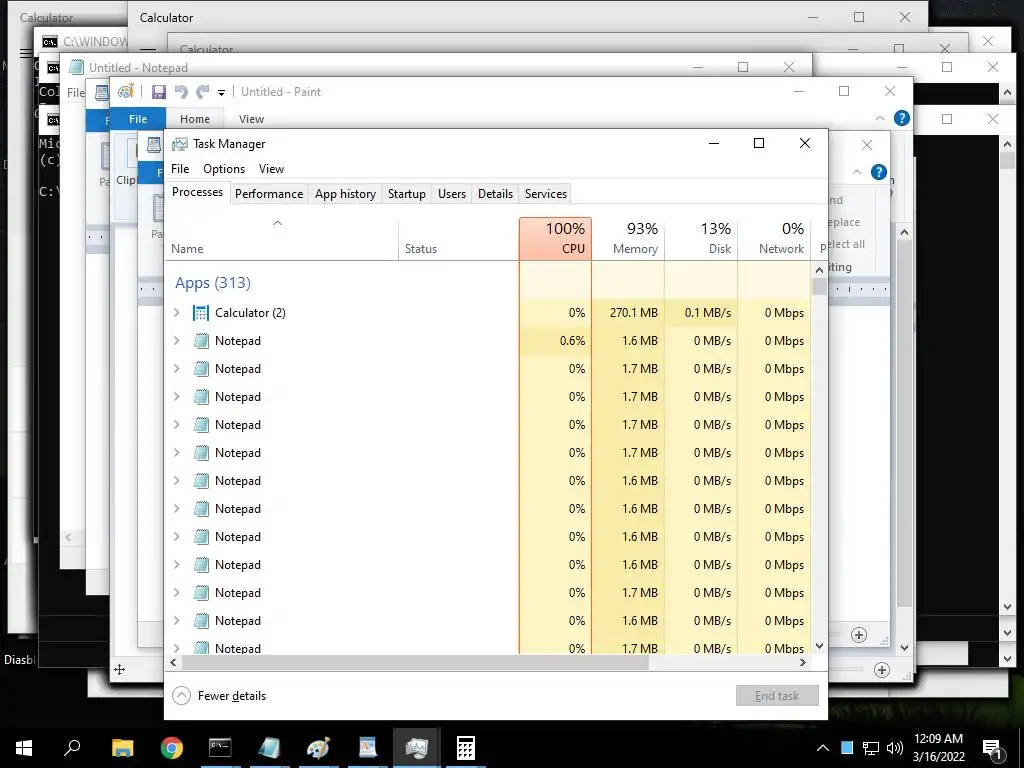Viewport: 1024px width, 768px height.
Task: Show hidden icons in the system tray
Action: tap(823, 748)
